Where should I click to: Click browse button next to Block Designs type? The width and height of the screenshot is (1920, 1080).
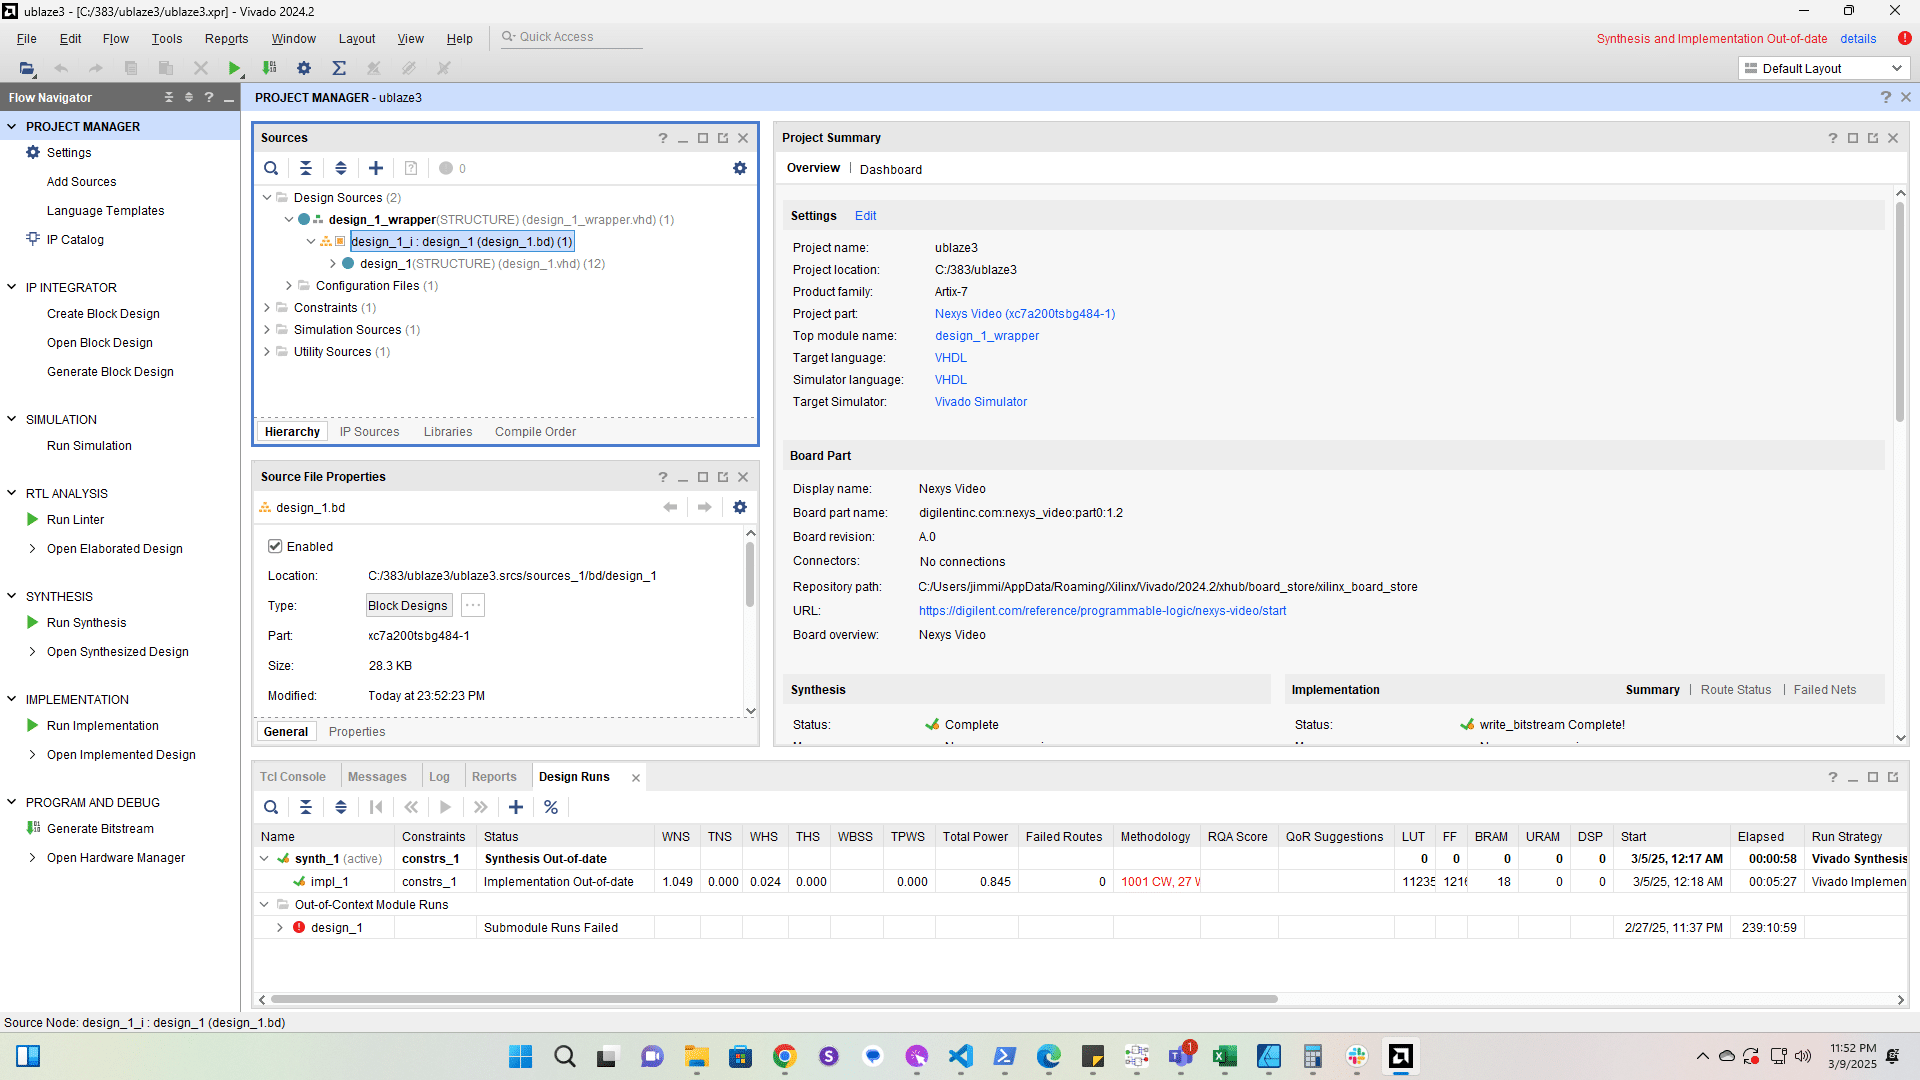pyautogui.click(x=473, y=605)
